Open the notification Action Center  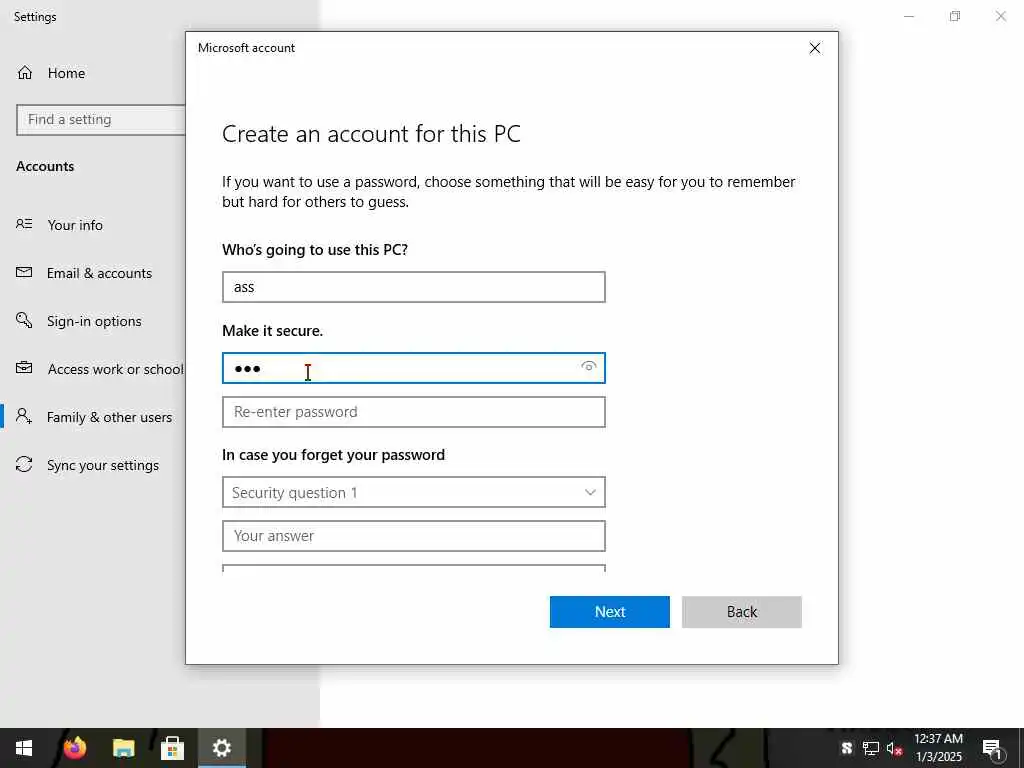pos(992,748)
